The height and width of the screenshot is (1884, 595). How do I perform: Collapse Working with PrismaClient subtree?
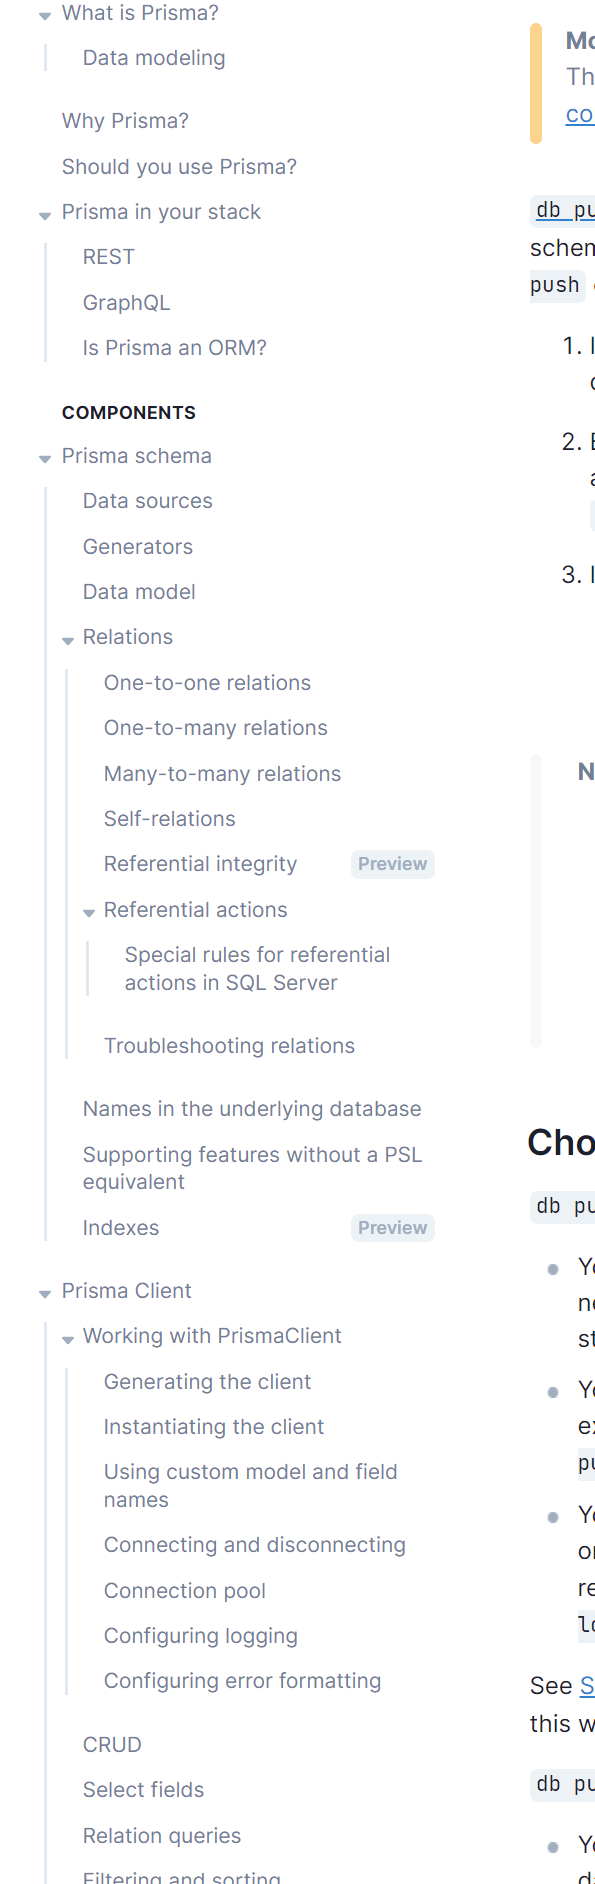(67, 1339)
